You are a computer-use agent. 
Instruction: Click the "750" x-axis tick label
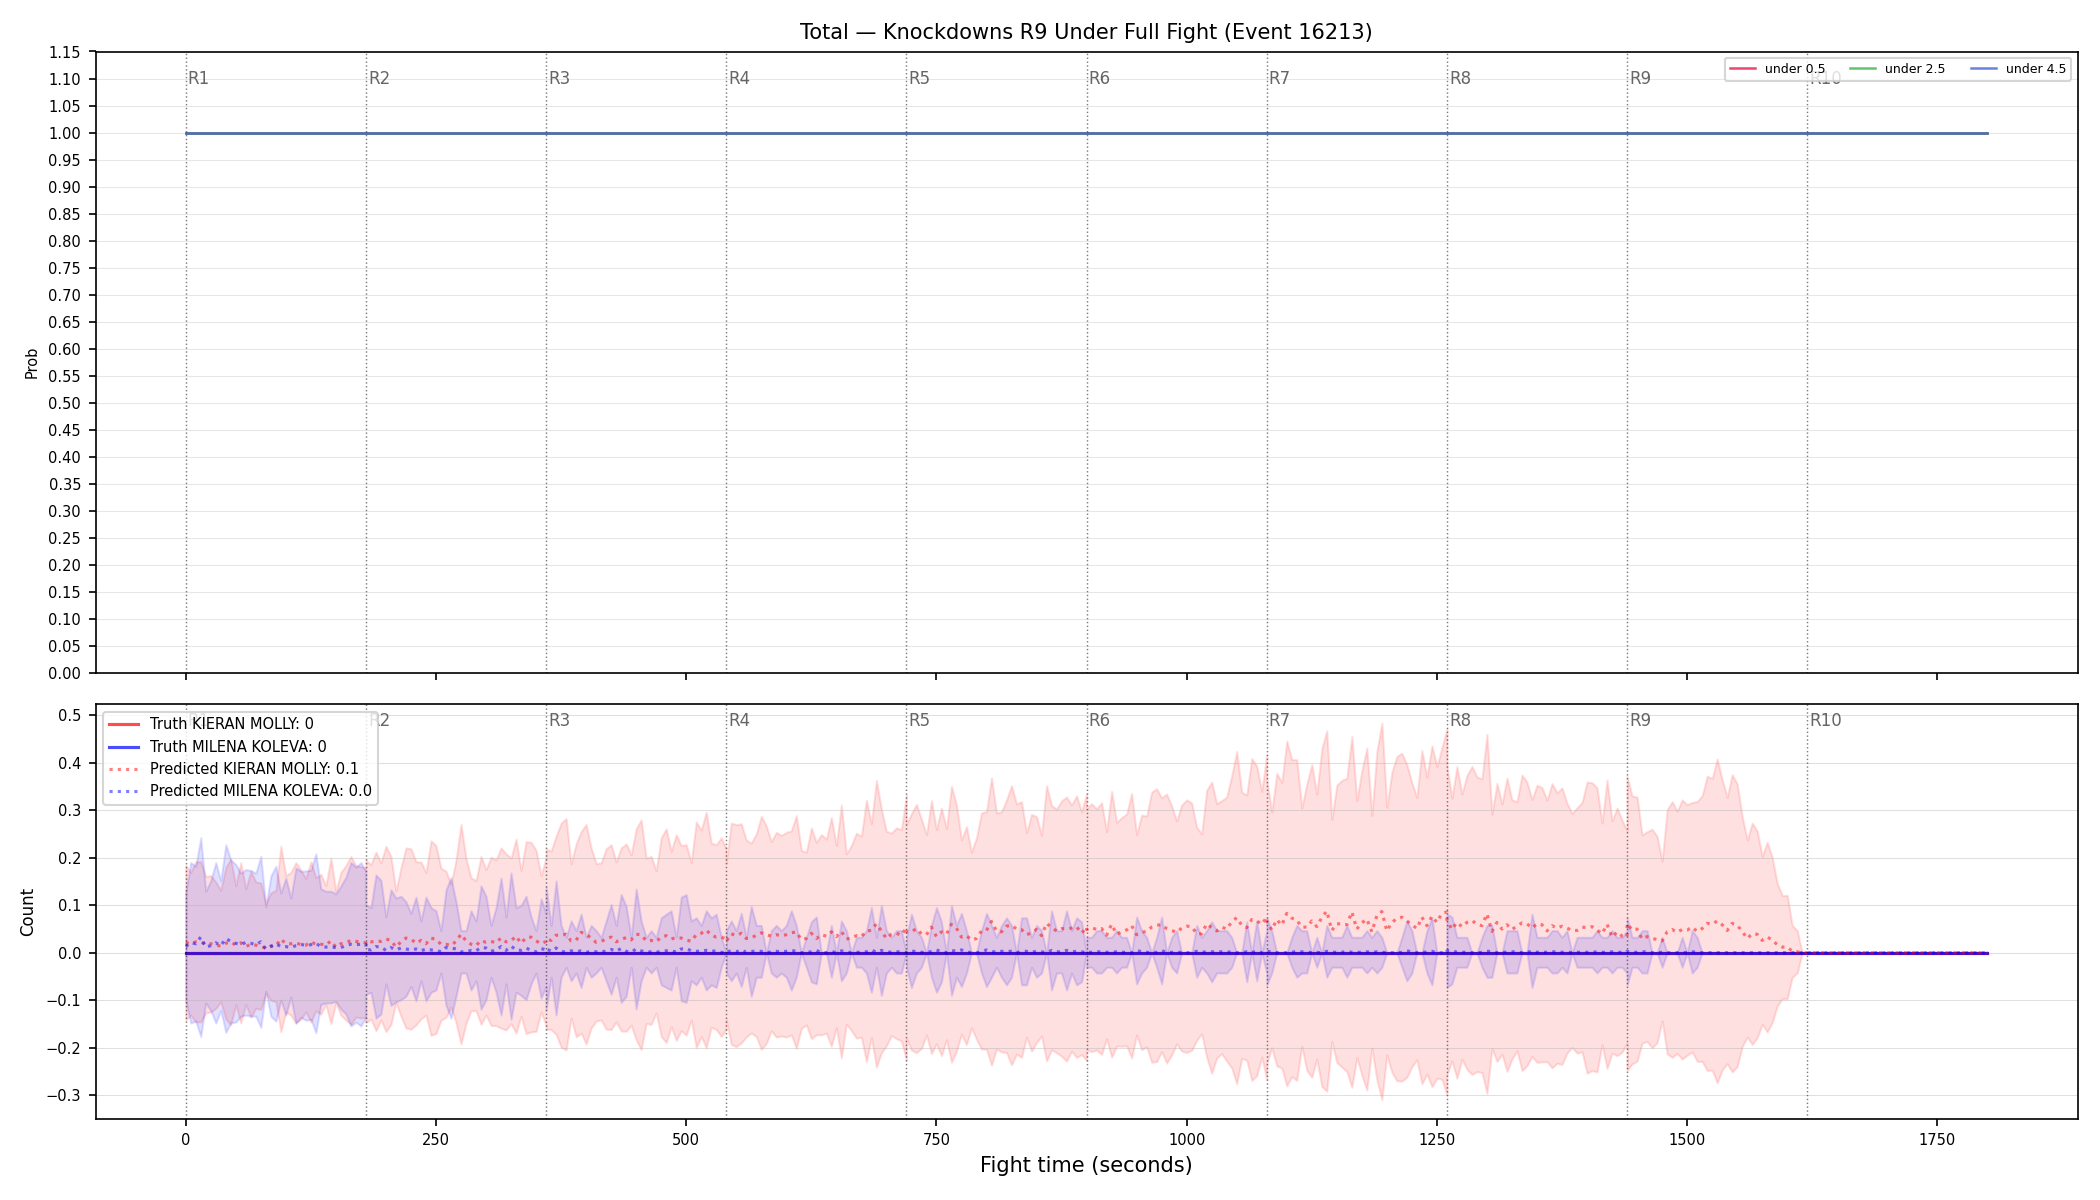tap(936, 1139)
